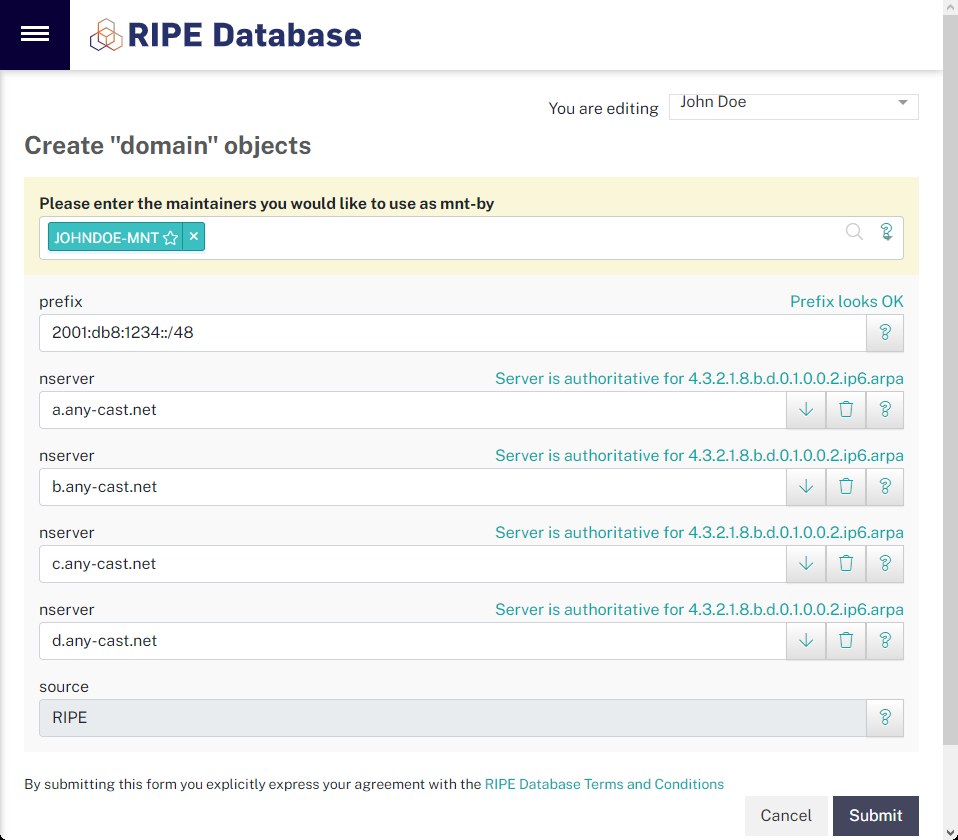Open RIPE Database Terms and Conditions link
This screenshot has width=958, height=840.
click(x=604, y=784)
